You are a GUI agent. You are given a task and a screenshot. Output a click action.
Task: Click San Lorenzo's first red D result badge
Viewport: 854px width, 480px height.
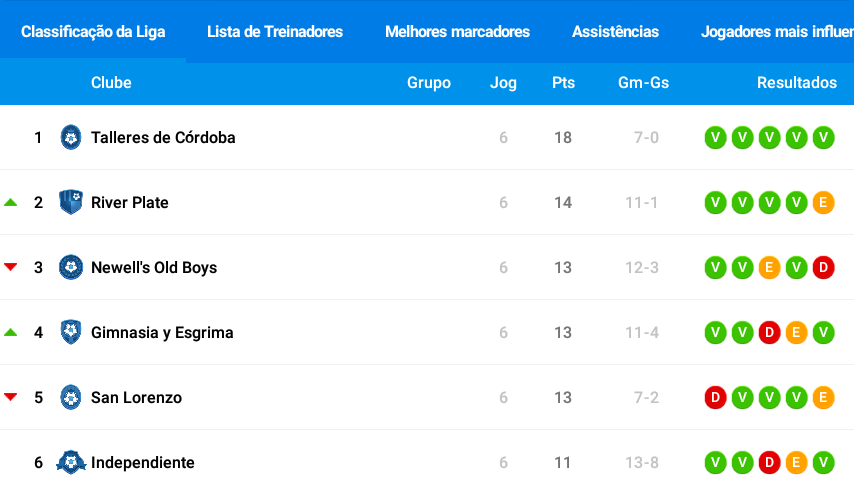pos(716,397)
